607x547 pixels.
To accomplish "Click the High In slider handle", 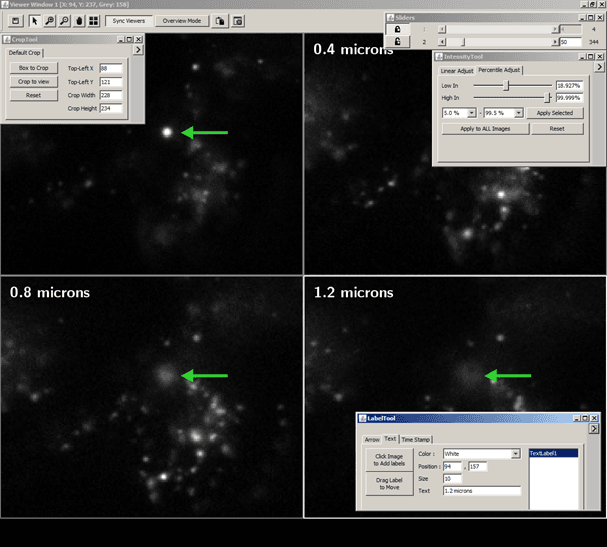I will click(x=547, y=98).
